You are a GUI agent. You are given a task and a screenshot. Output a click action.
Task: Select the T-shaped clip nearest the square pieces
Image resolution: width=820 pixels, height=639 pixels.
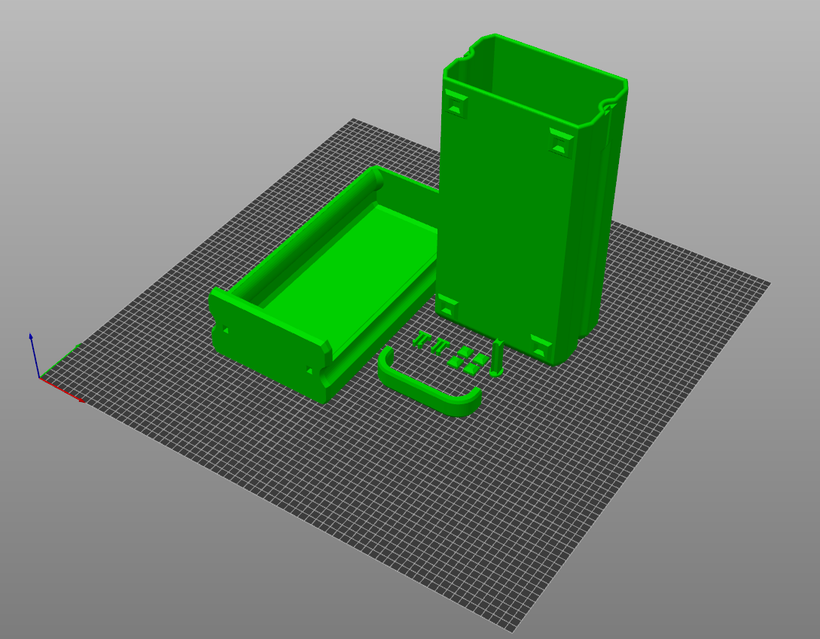coord(440,345)
